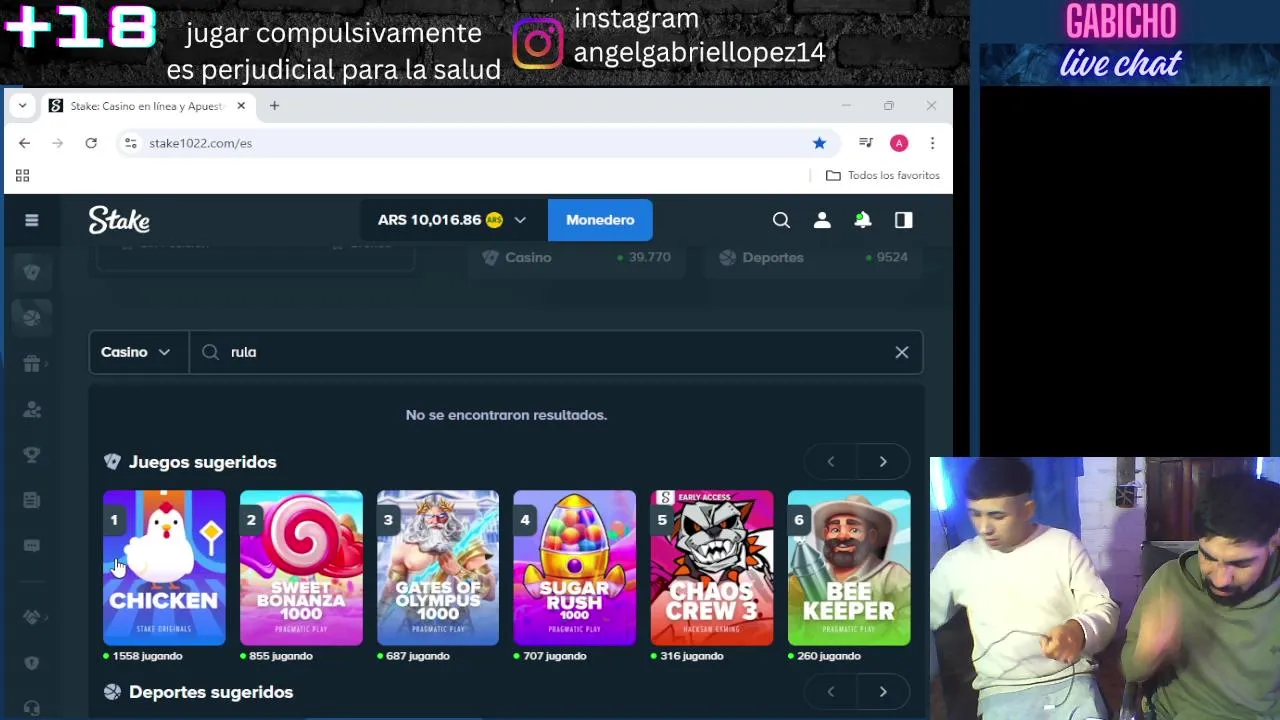Click the search field containing rula
Screen dimensions: 1280x720
click(x=555, y=352)
